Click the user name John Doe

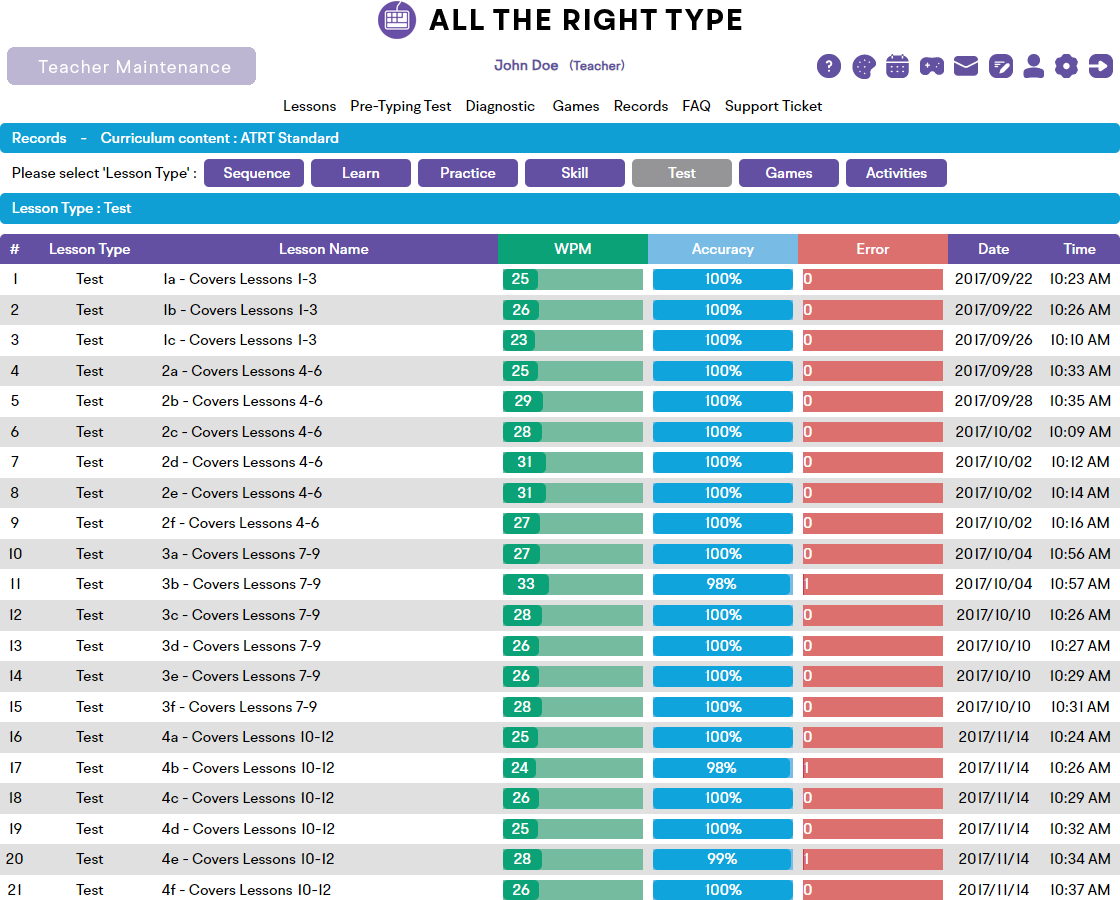coord(526,65)
